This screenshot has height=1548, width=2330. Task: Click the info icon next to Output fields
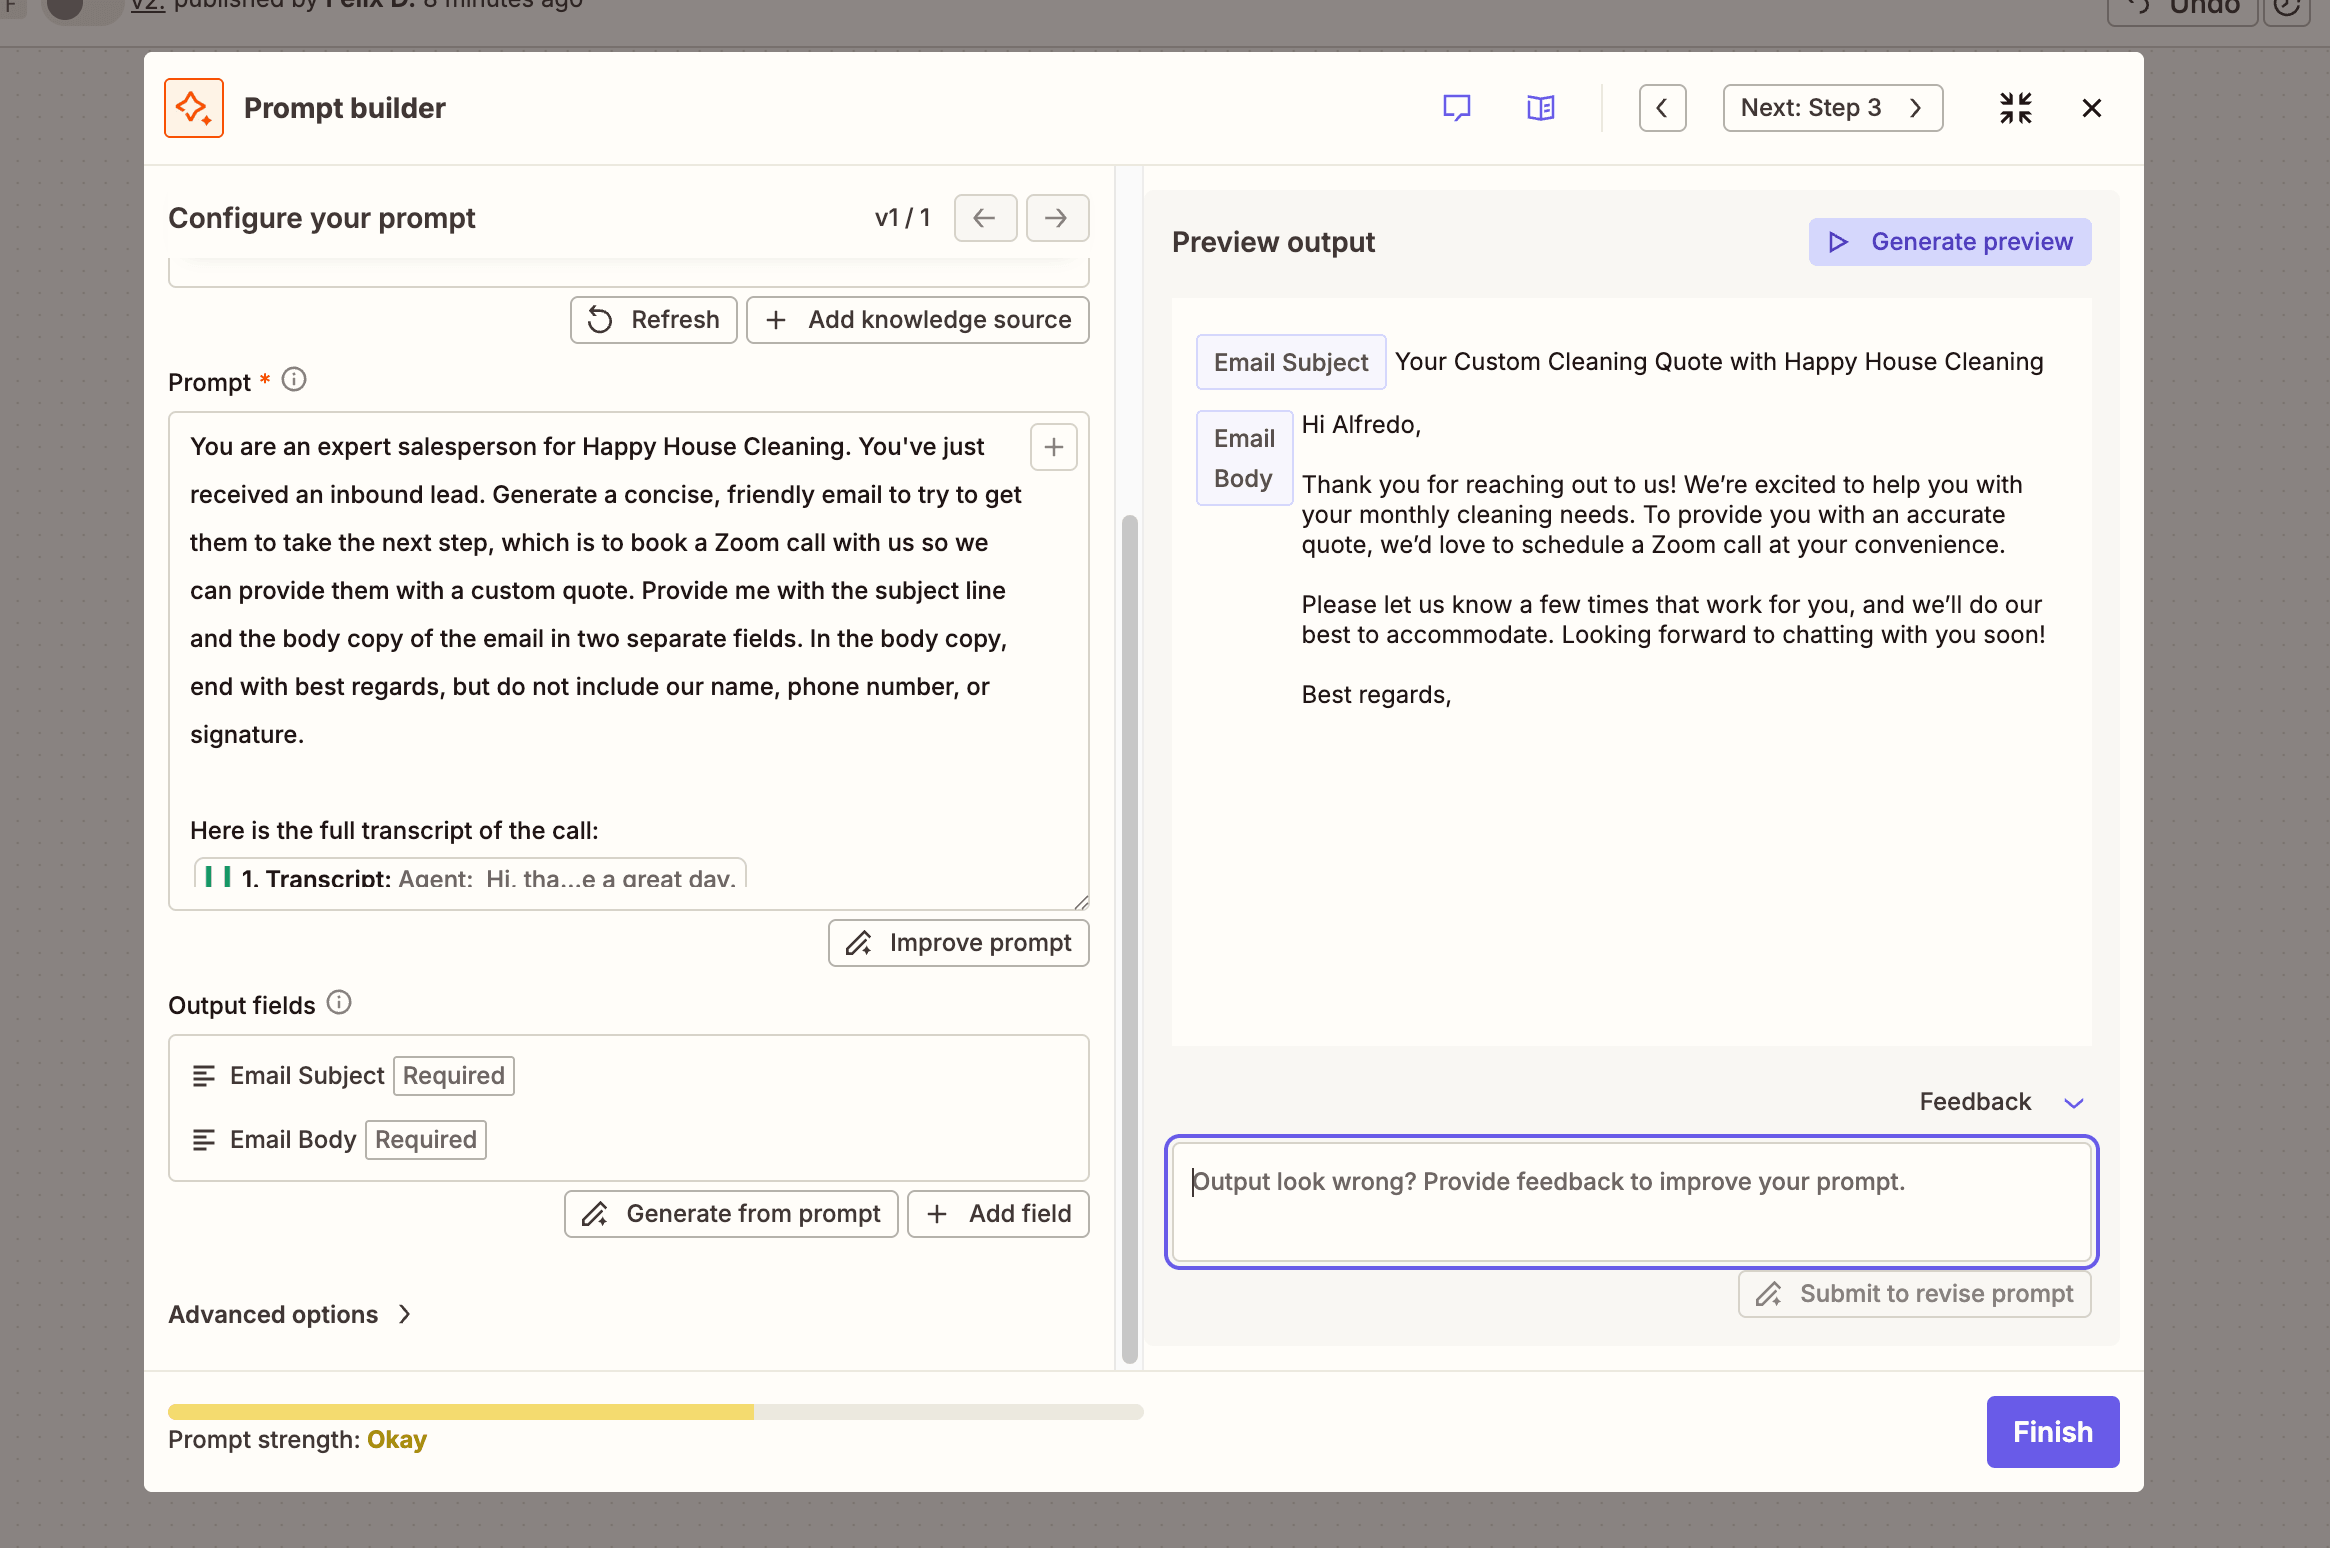tap(340, 1003)
